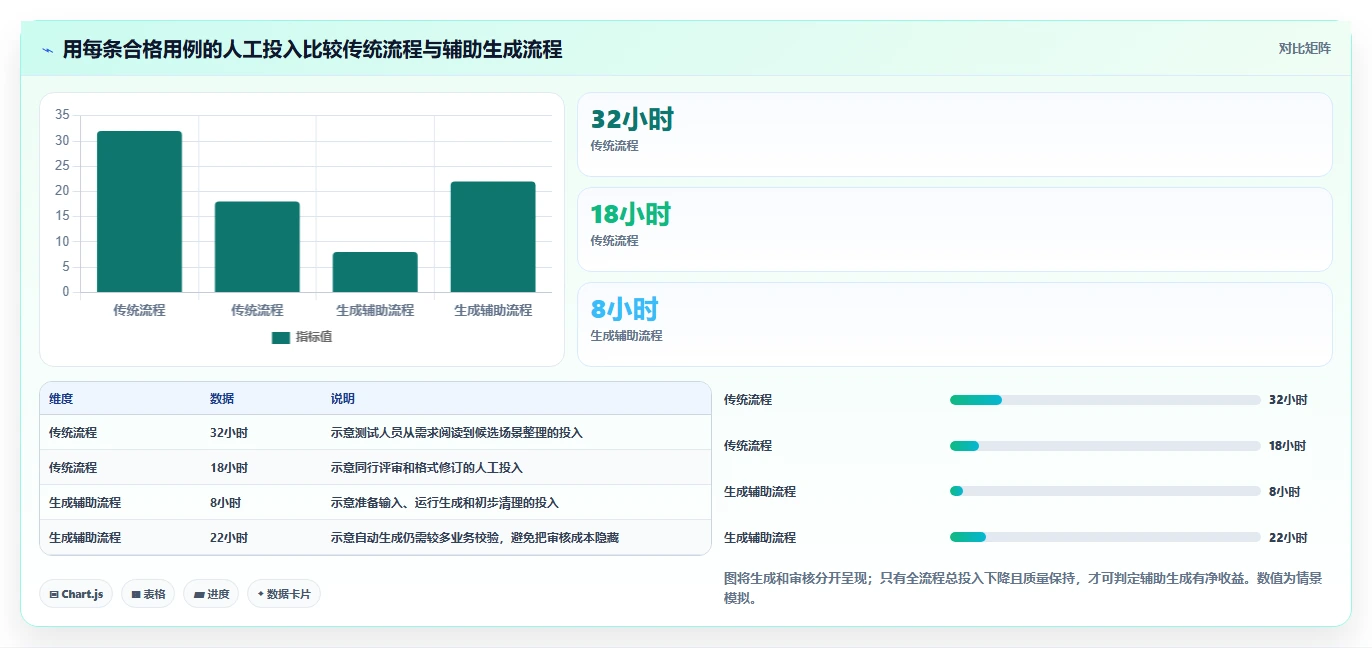Click the 说明 column header
Image resolution: width=1372 pixels, height=648 pixels.
[x=343, y=399]
